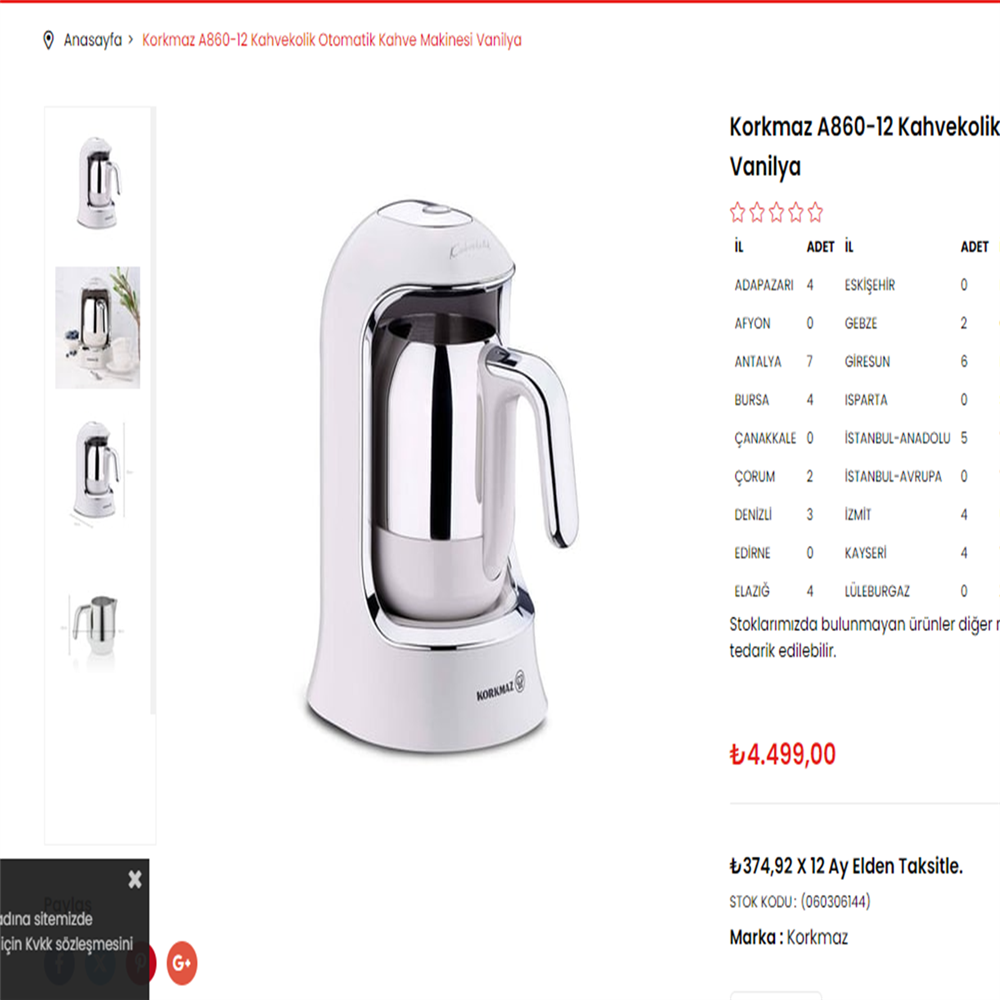
Task: Click the ₺4.499,00 price label
Action: 783,754
